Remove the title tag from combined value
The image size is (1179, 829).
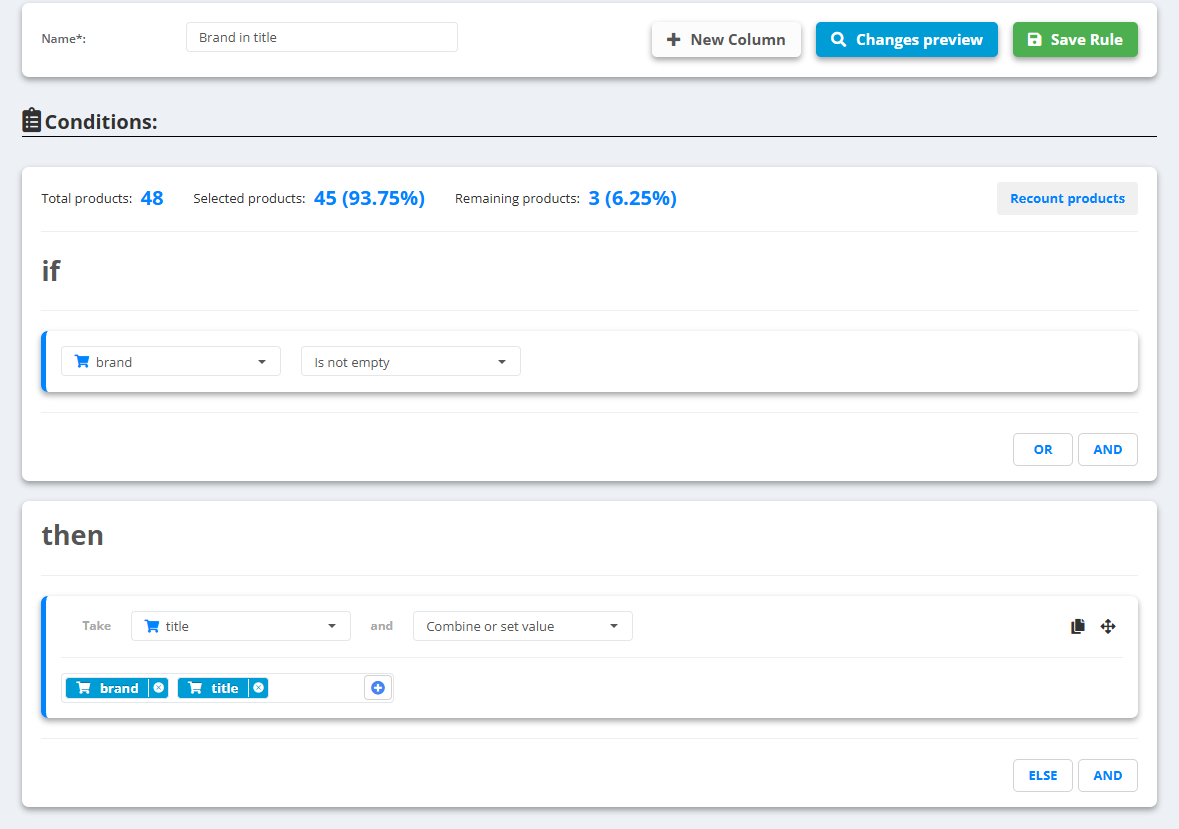(259, 688)
